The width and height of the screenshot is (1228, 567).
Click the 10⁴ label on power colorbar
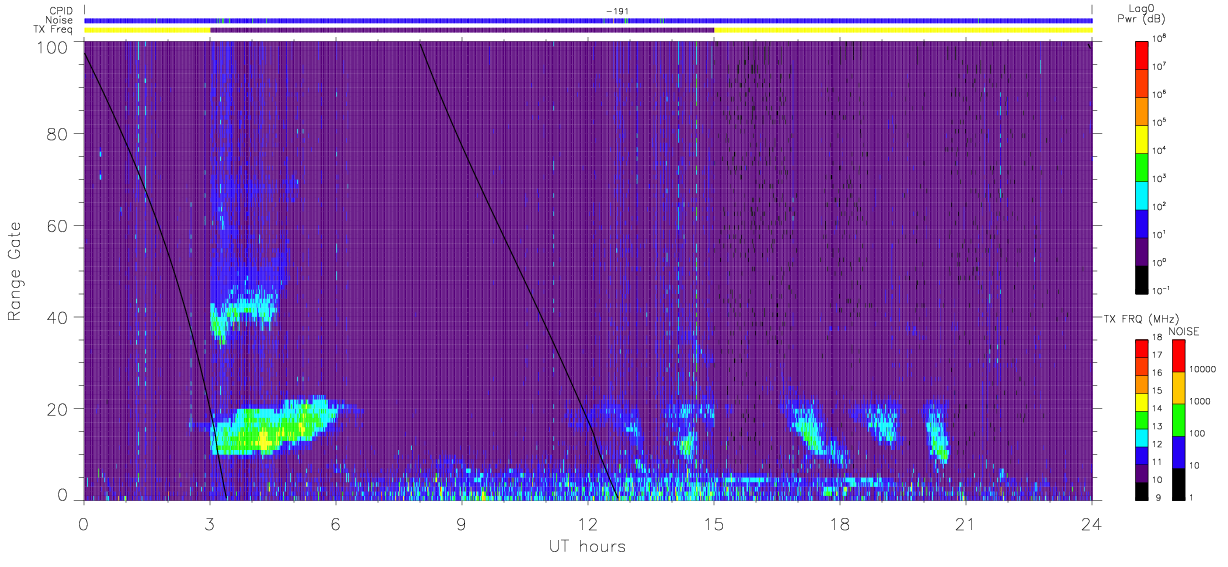pos(1160,150)
